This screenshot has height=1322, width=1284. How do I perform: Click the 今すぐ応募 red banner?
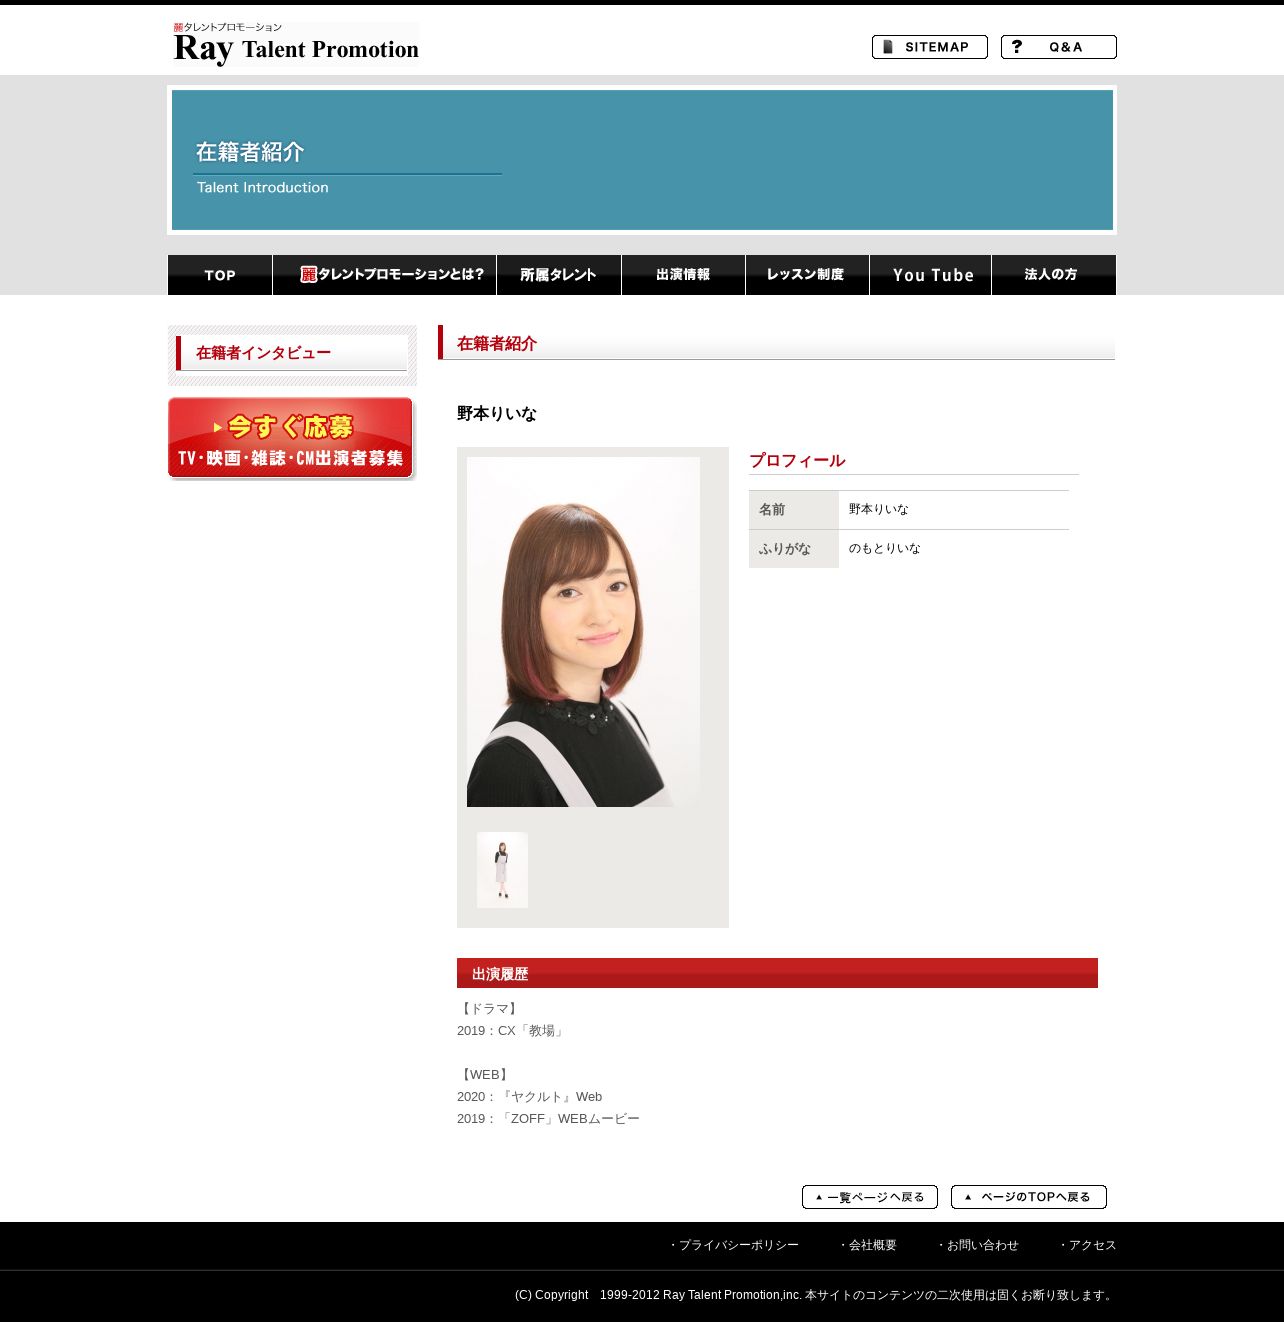pyautogui.click(x=291, y=439)
